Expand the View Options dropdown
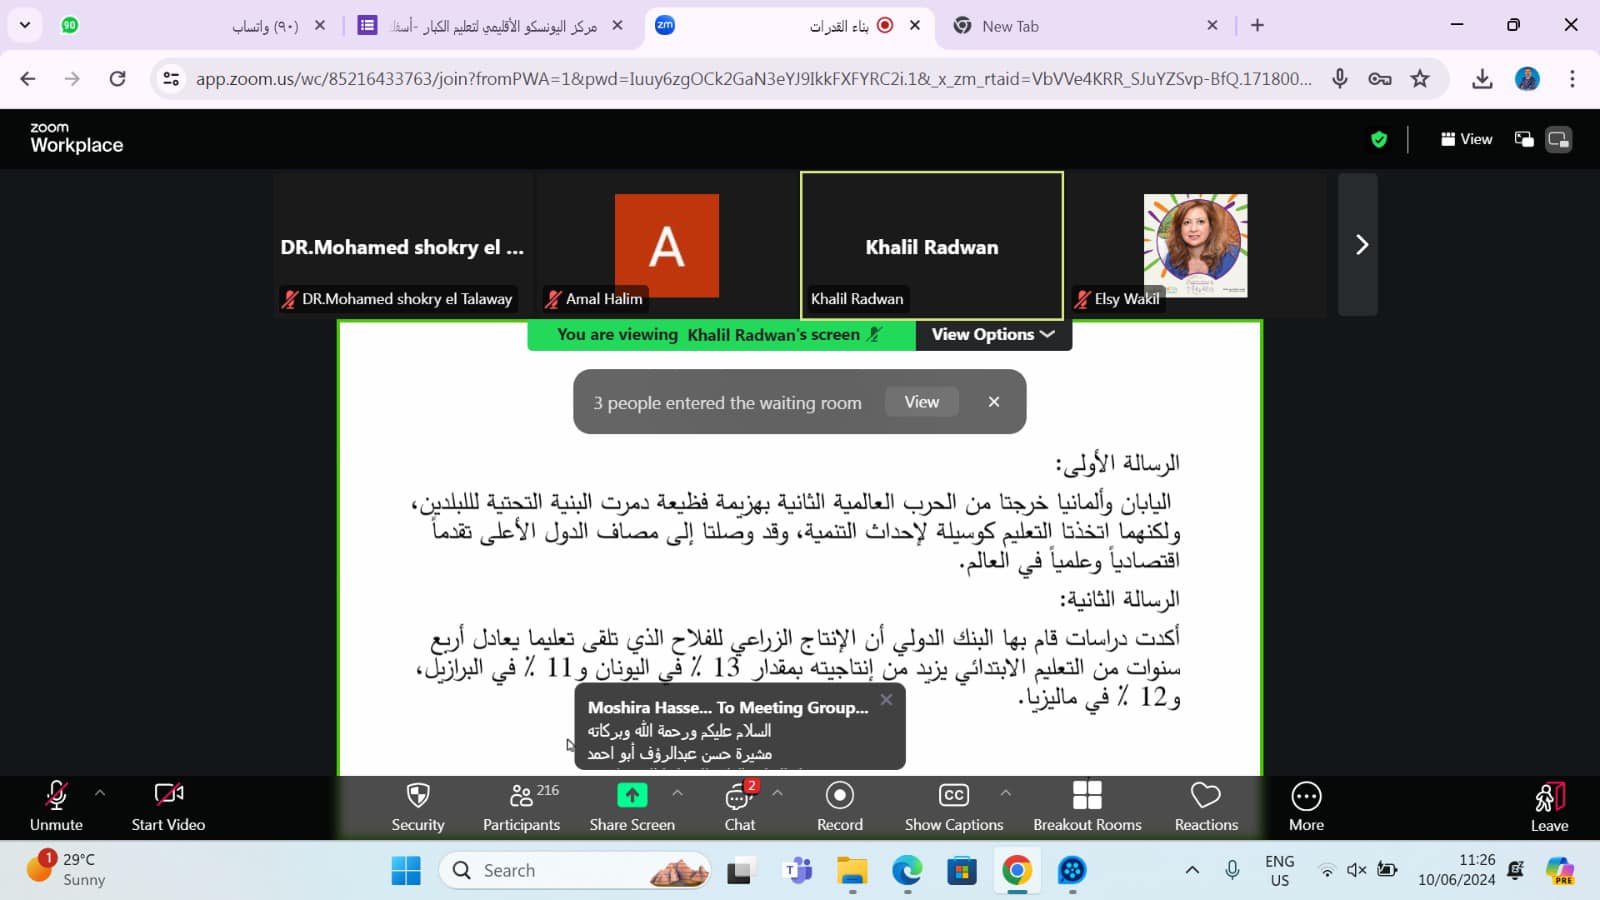Viewport: 1600px width, 900px height. click(x=993, y=335)
